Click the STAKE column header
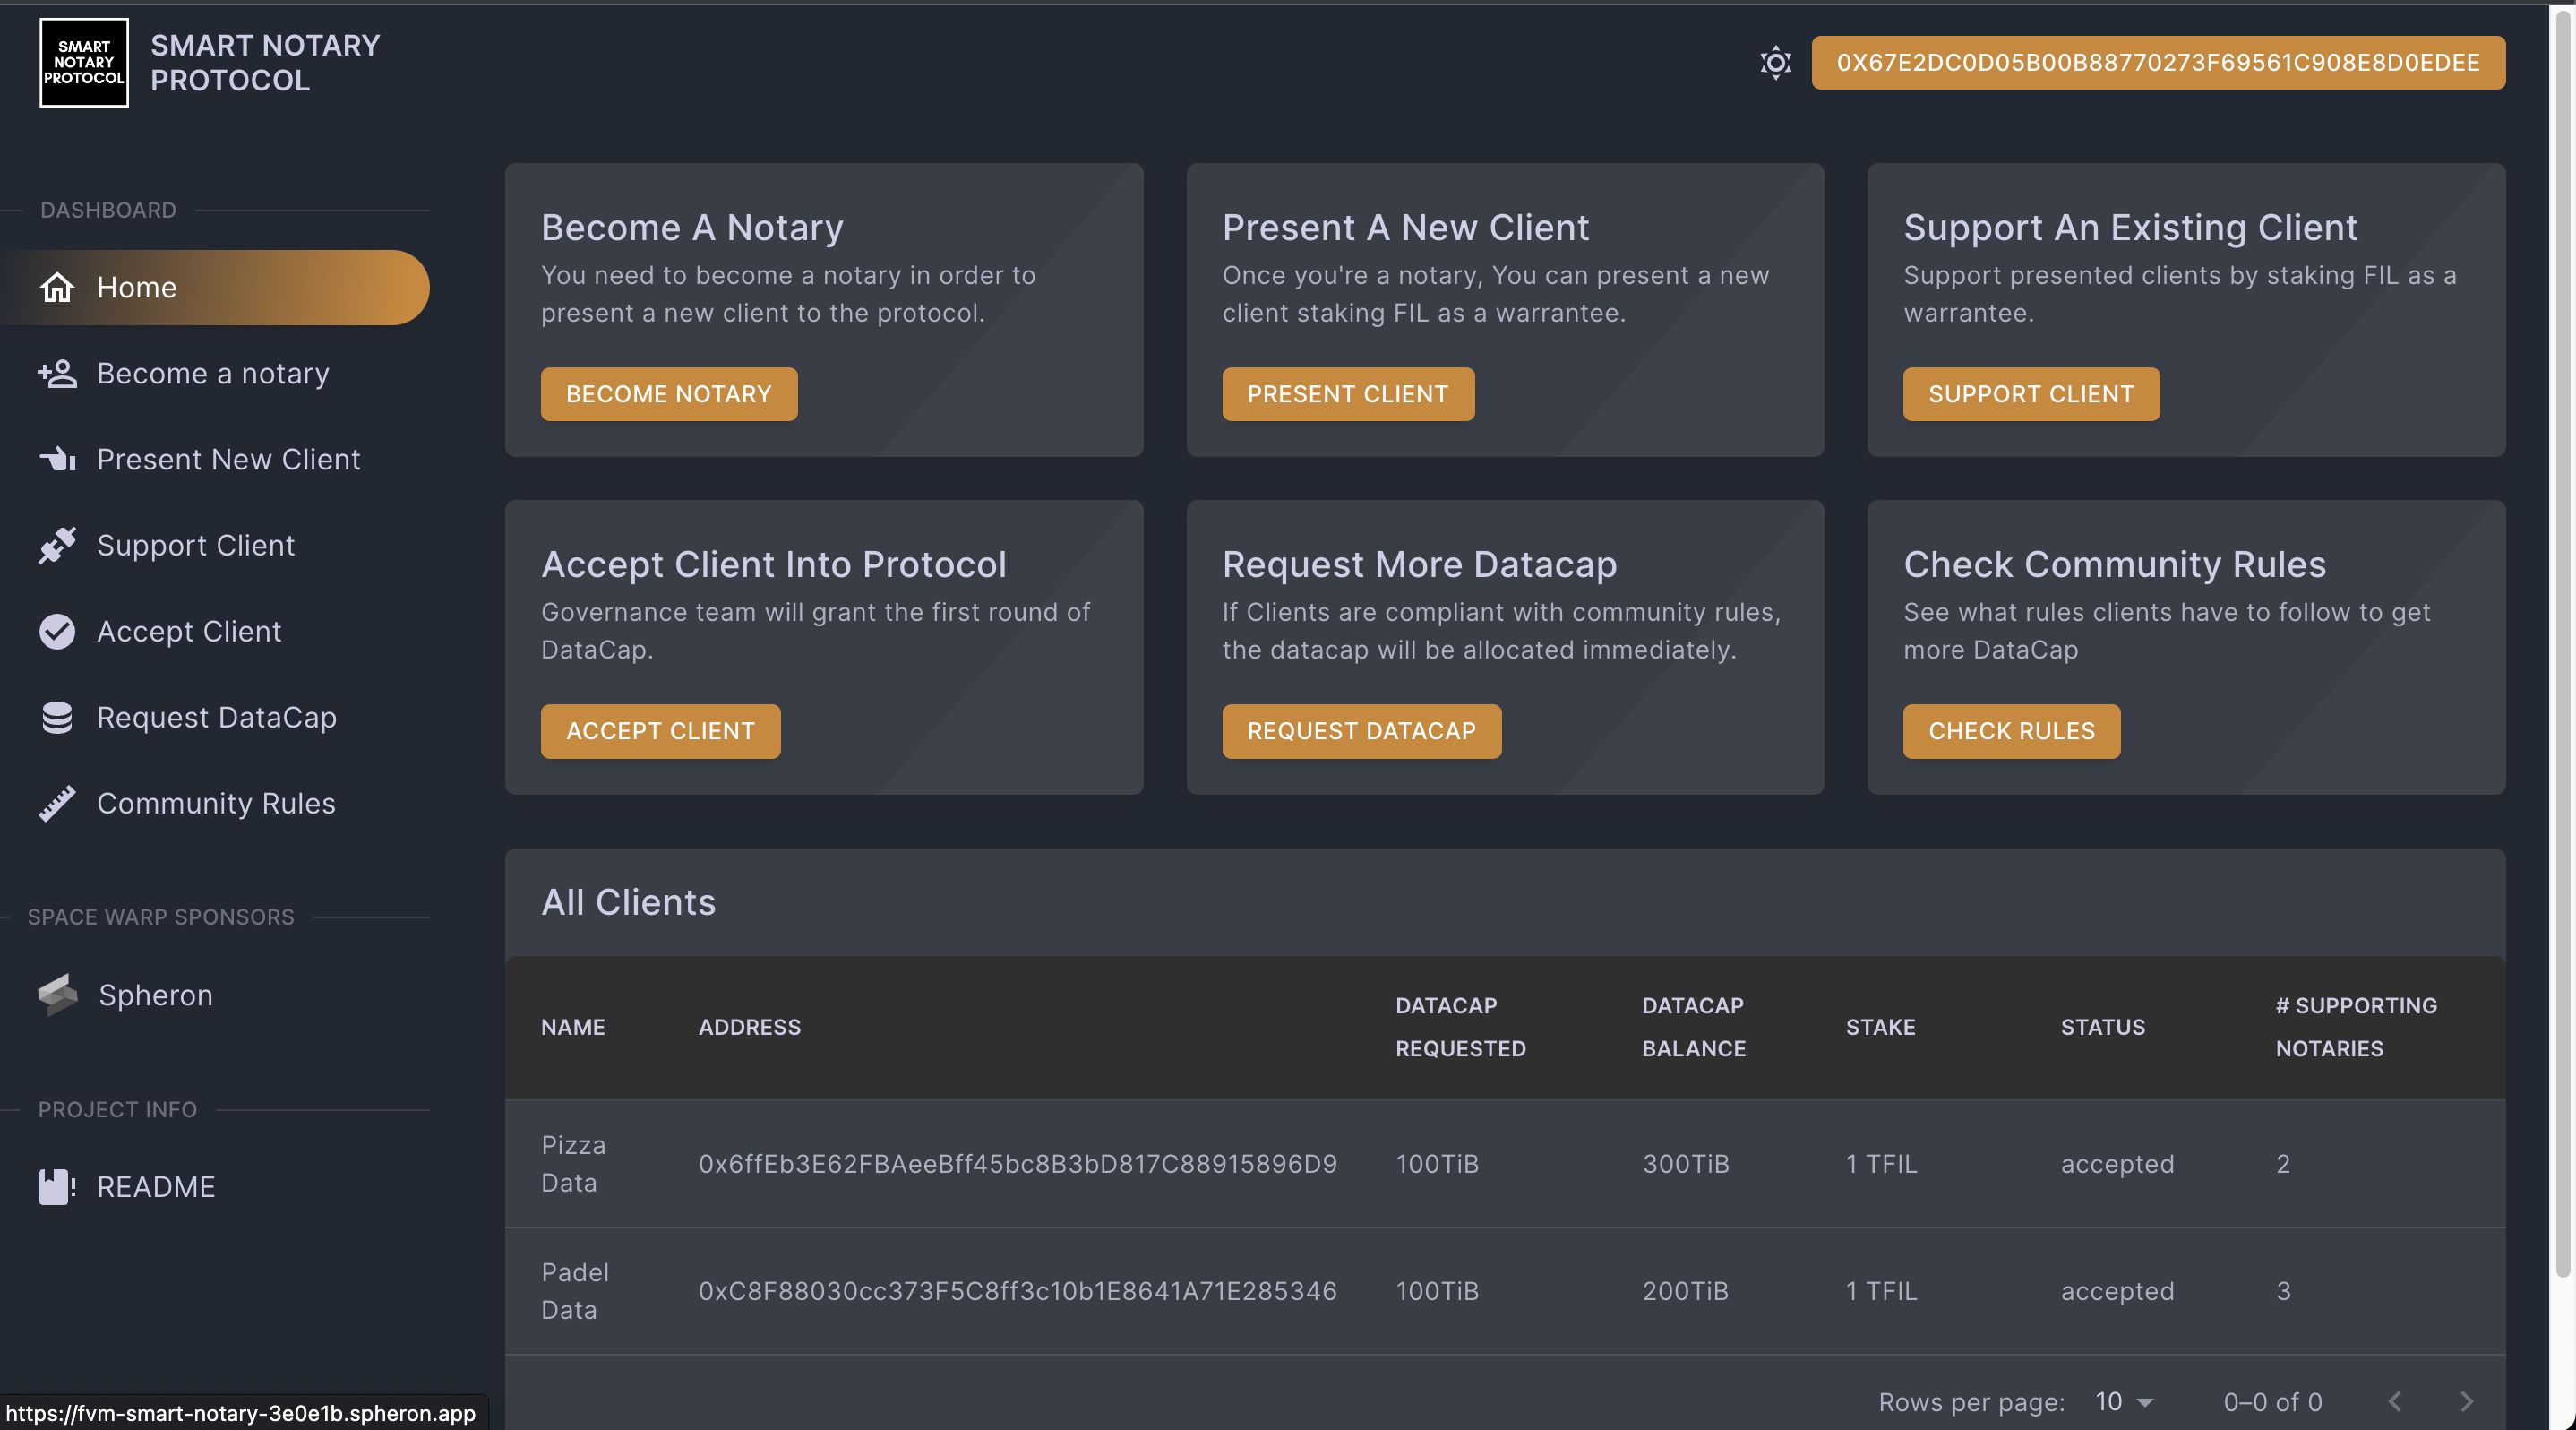Image resolution: width=2576 pixels, height=1430 pixels. pyautogui.click(x=1880, y=1027)
